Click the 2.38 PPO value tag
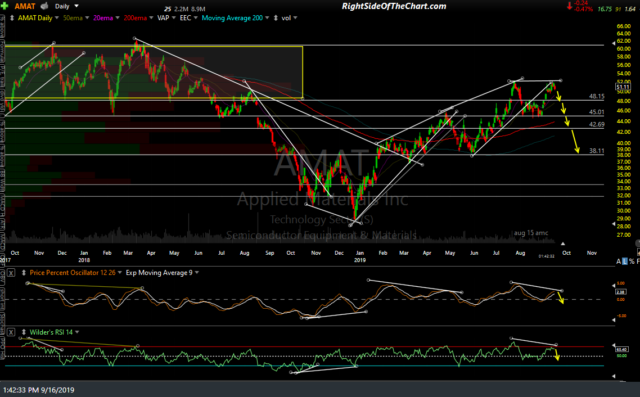The height and width of the screenshot is (397, 640). (620, 292)
